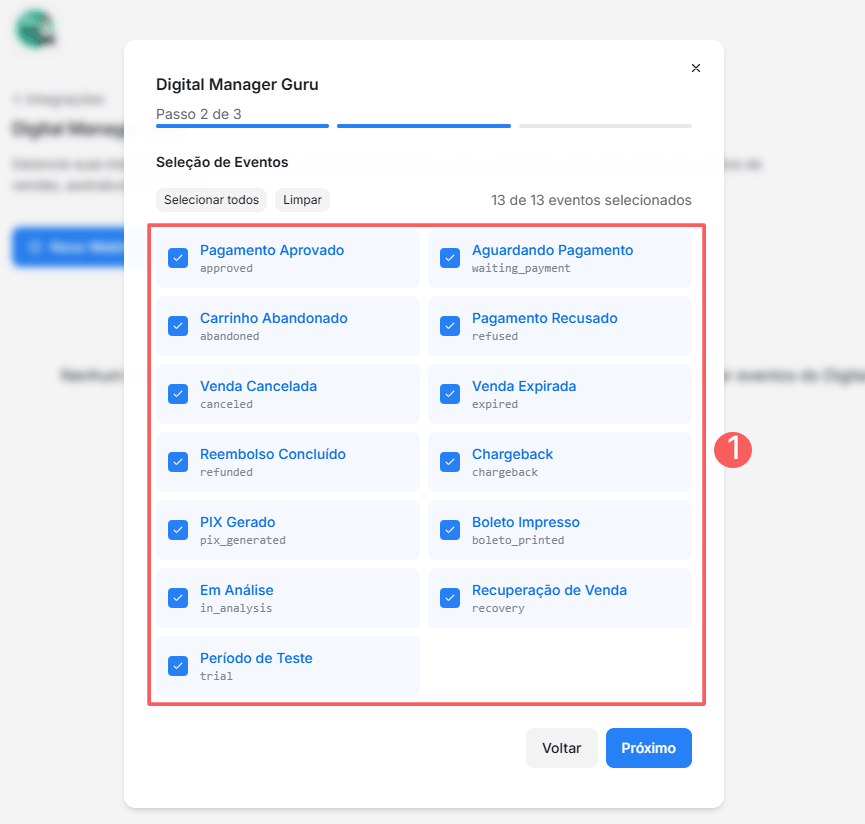Uncheck the Boleto Impresso checkbox
The width and height of the screenshot is (865, 824).
pyautogui.click(x=450, y=530)
